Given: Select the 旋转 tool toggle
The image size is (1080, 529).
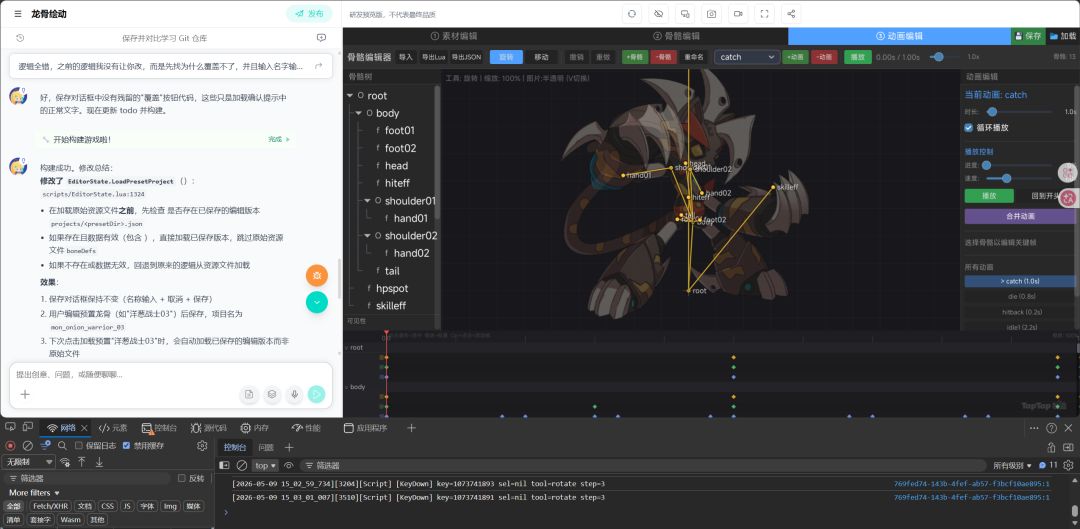Looking at the screenshot, I should tap(506, 57).
